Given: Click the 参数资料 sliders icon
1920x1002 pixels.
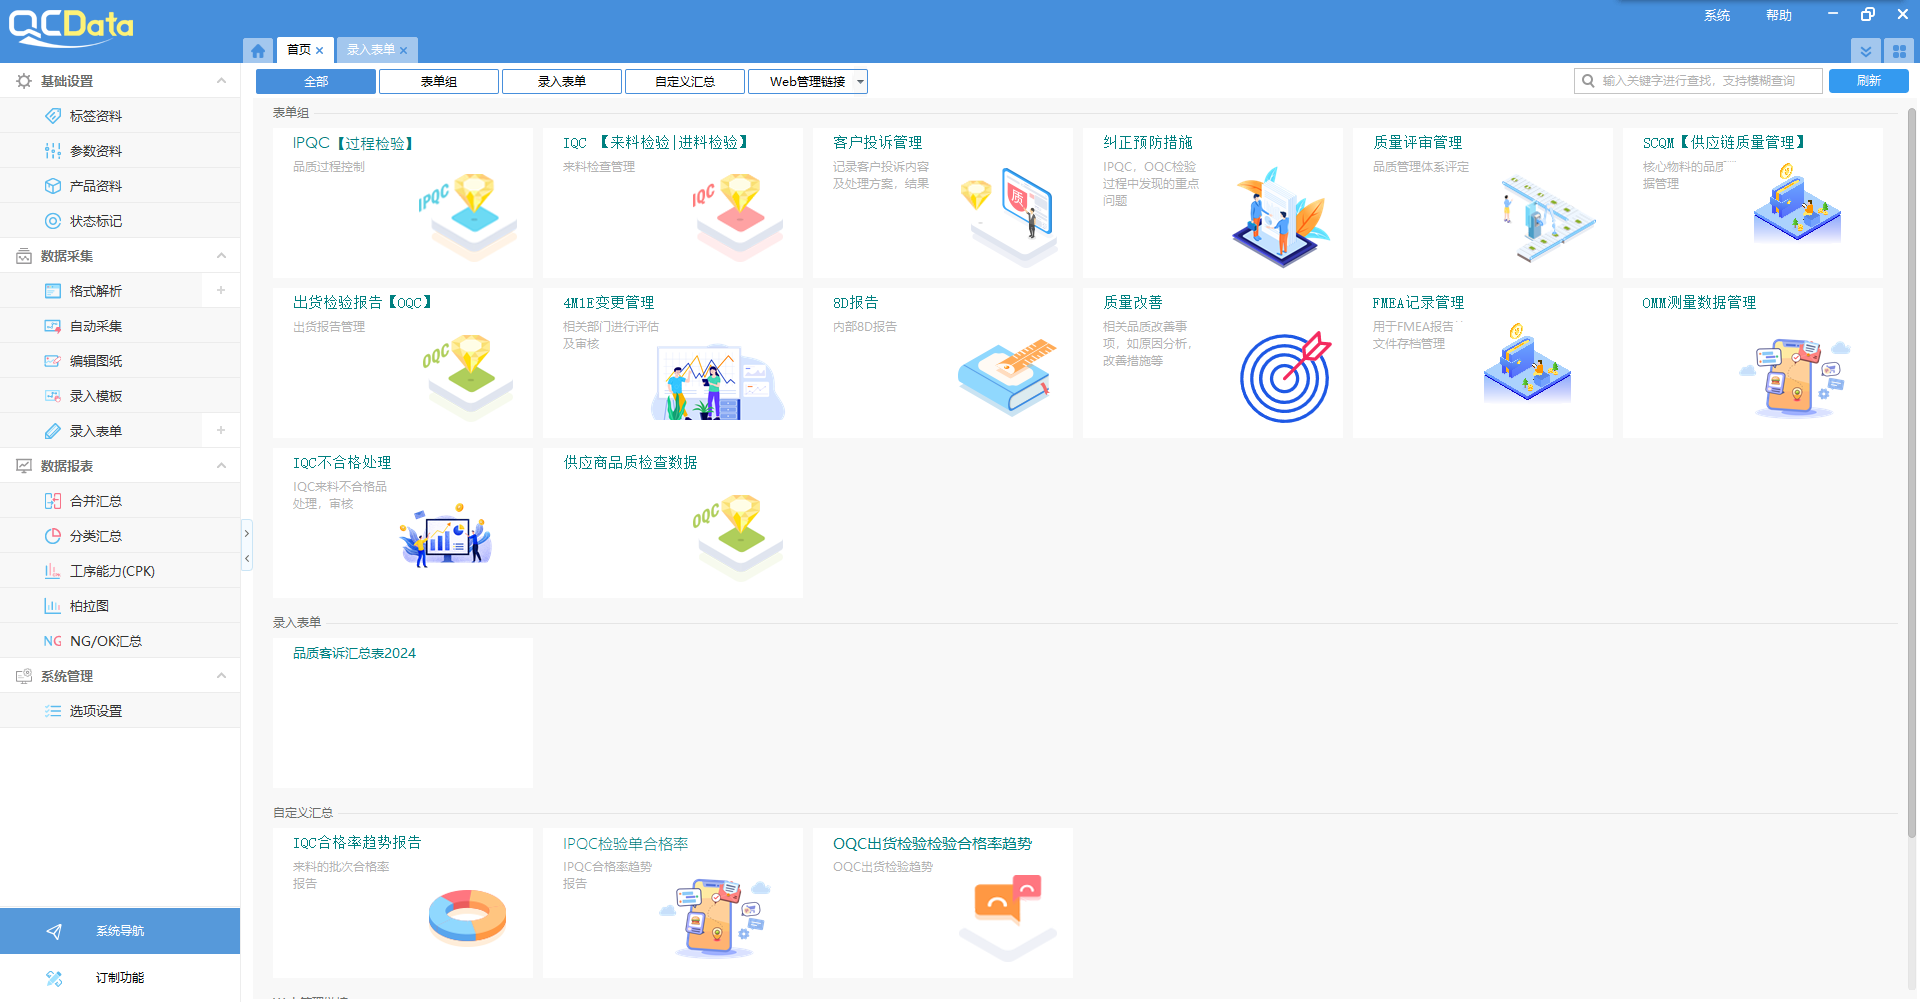Looking at the screenshot, I should click(53, 151).
